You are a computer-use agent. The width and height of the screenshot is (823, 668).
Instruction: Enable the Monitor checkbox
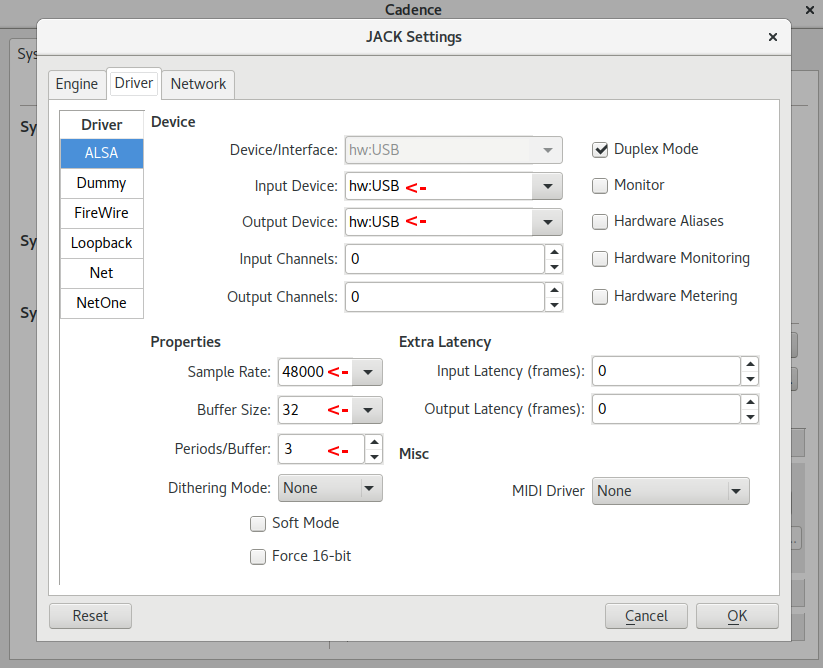(600, 185)
